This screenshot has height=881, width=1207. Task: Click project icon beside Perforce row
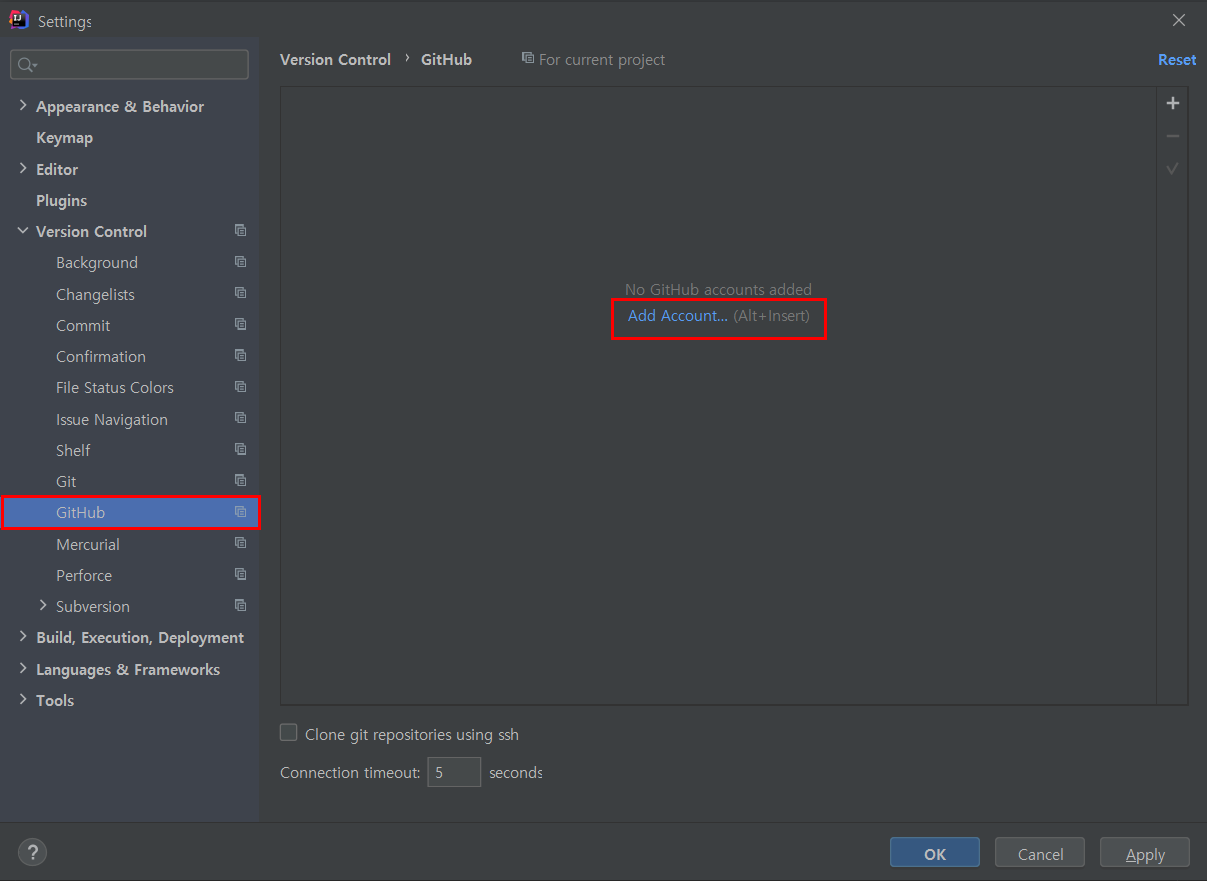(x=240, y=574)
